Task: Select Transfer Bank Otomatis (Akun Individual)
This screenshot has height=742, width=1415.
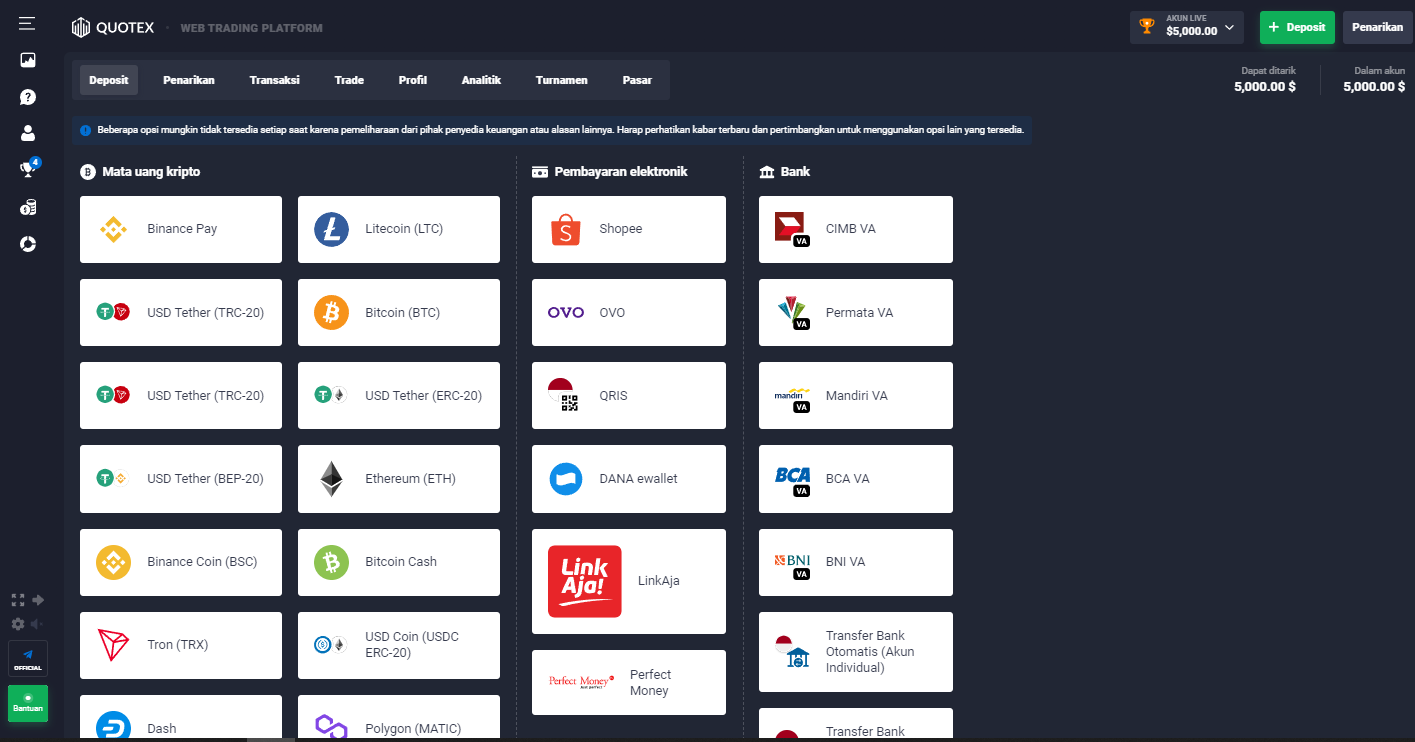Action: (x=856, y=652)
